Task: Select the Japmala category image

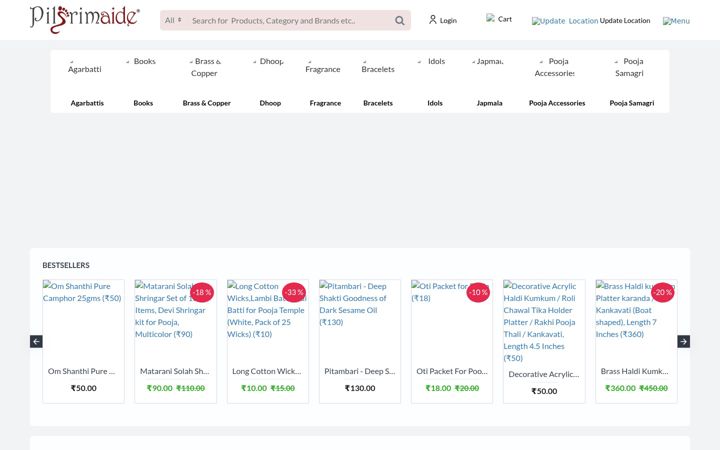Action: [x=488, y=62]
